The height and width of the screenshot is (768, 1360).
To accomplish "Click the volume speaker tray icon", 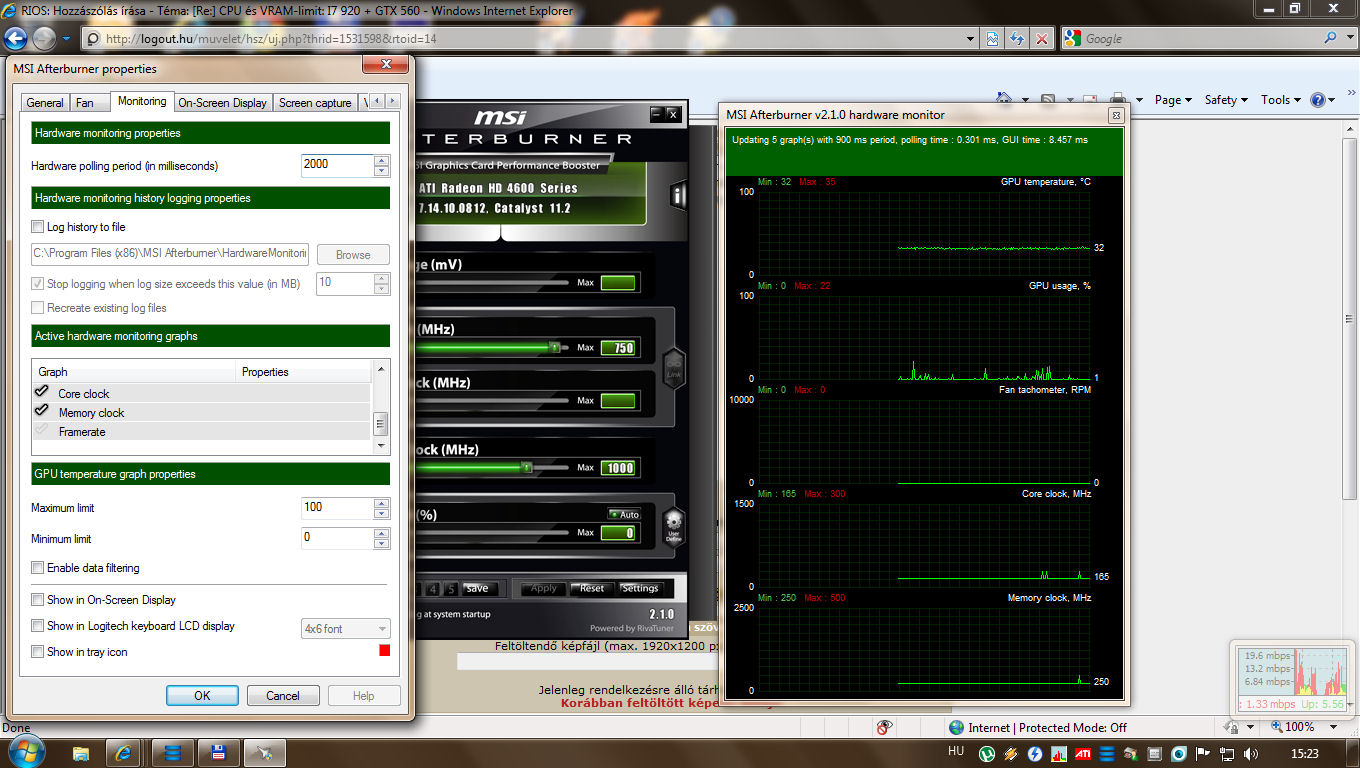I will (x=1251, y=754).
